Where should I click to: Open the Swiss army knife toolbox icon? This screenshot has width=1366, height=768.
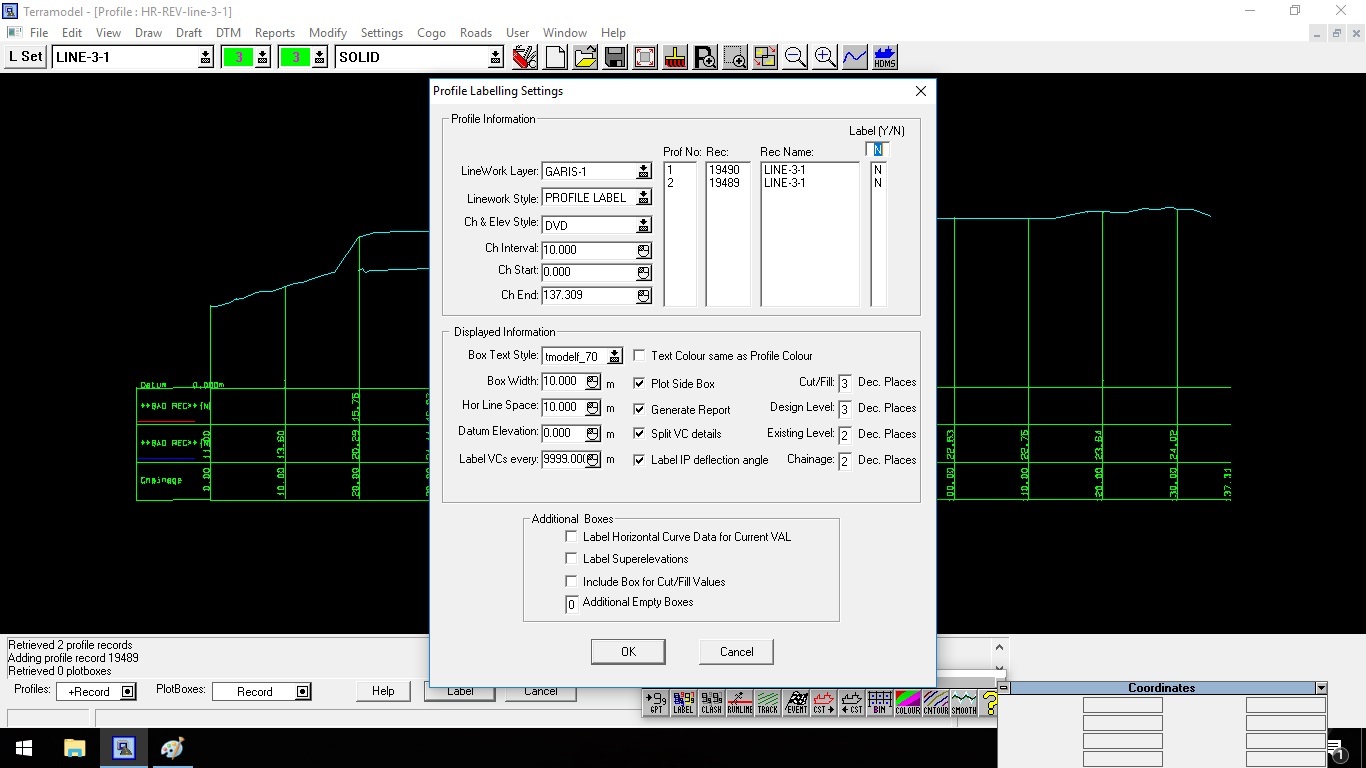tap(525, 57)
